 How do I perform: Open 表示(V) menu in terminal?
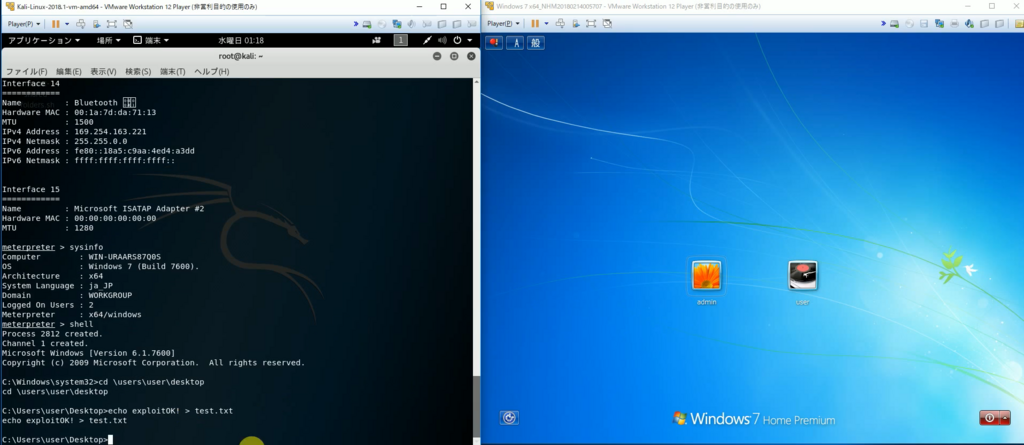(x=103, y=71)
